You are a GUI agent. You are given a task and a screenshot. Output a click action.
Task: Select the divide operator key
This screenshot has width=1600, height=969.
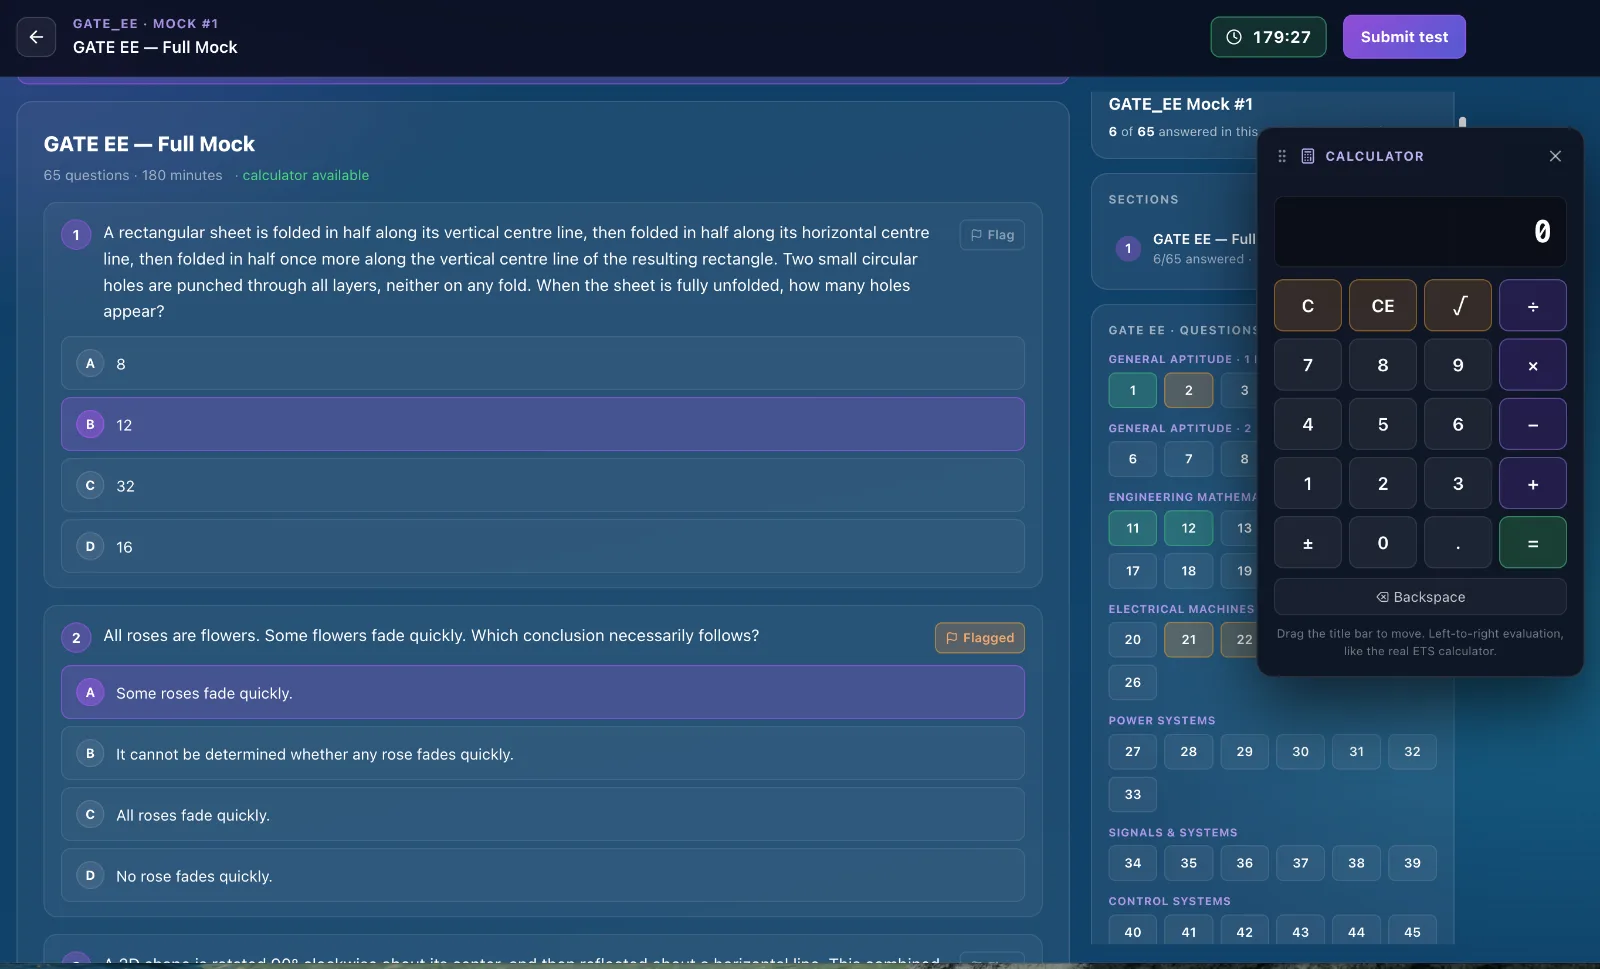click(1533, 305)
